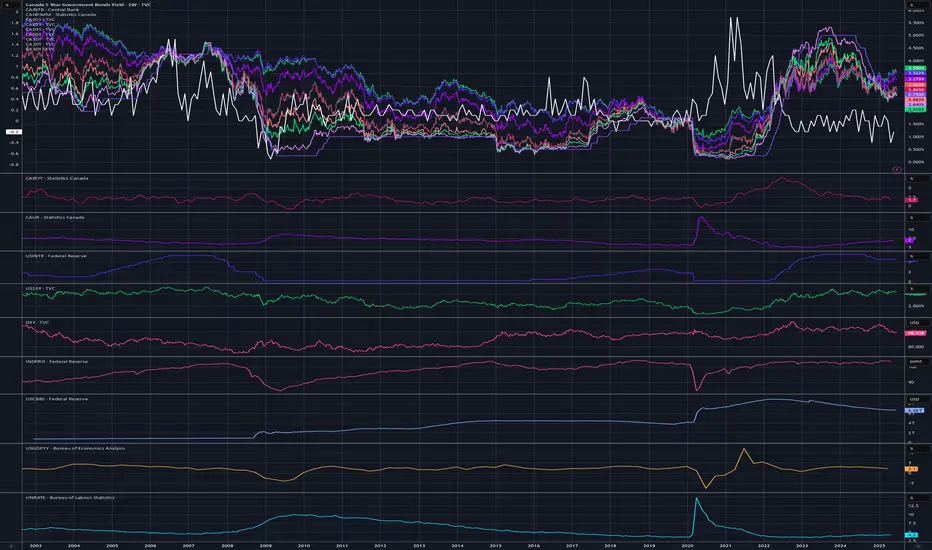Click the 2020 year label on time axis
932x550 pixels.
[687, 545]
